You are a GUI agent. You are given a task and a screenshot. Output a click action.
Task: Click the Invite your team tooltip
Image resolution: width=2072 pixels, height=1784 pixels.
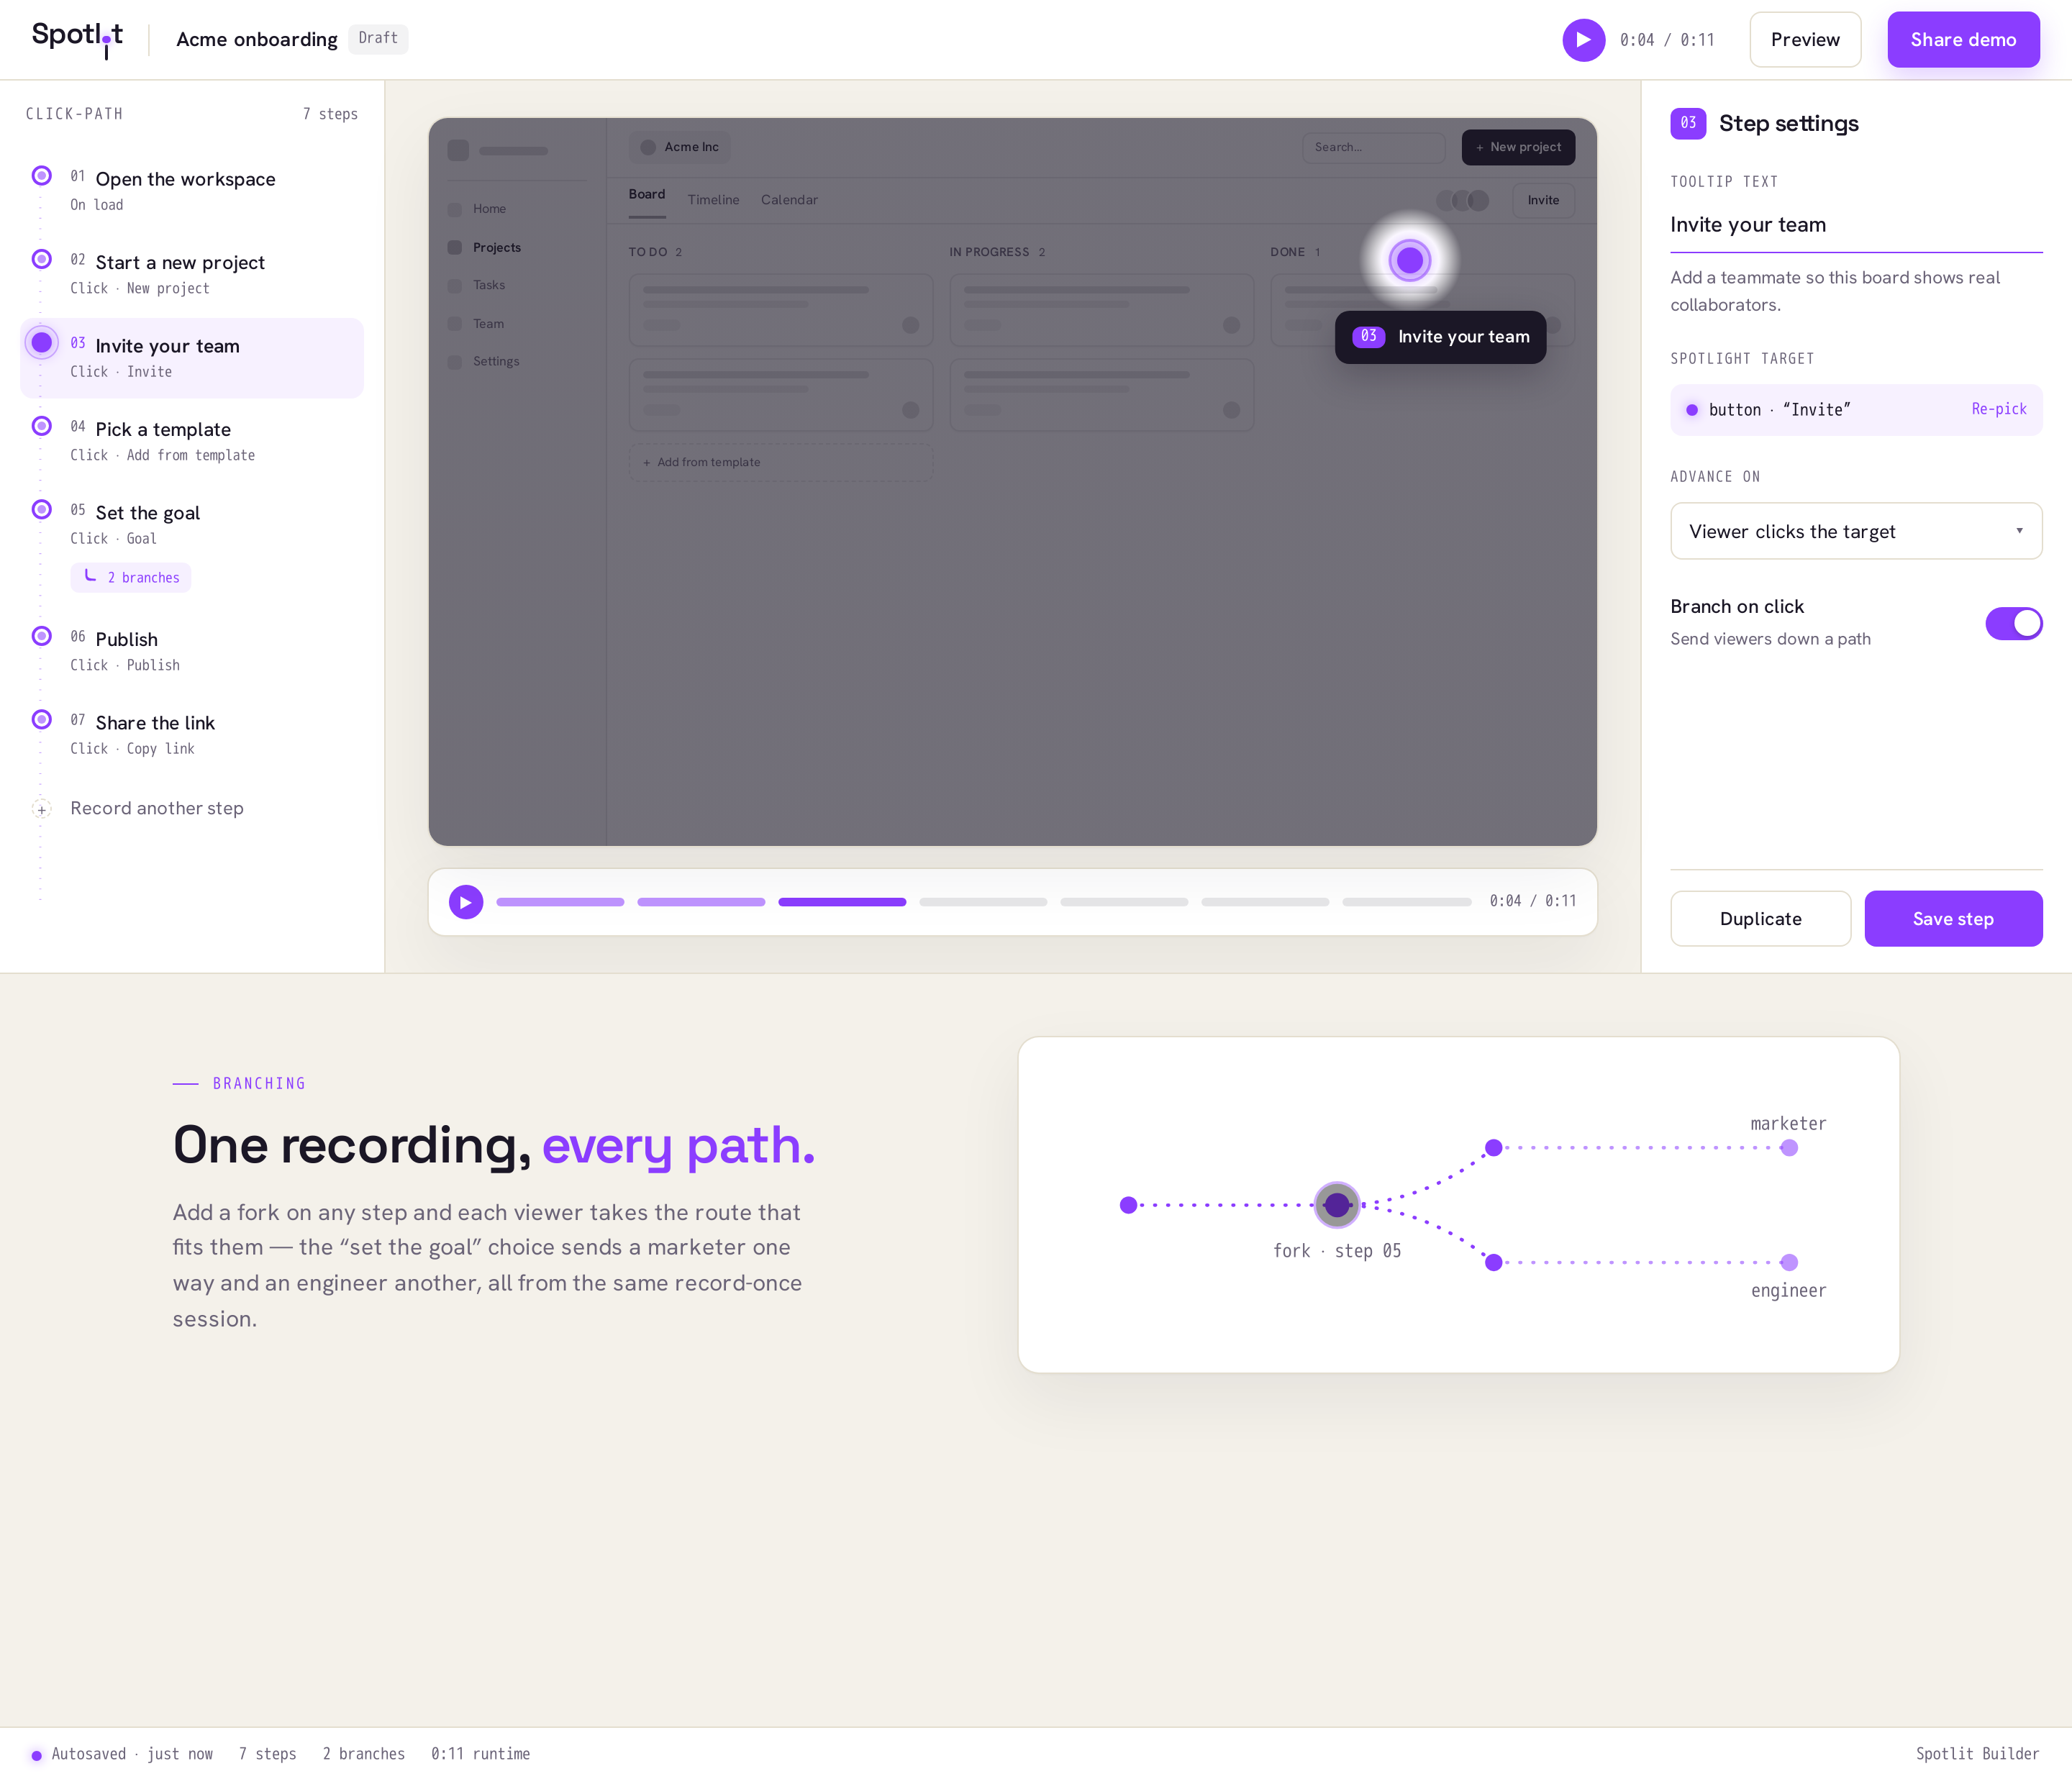(x=1440, y=337)
